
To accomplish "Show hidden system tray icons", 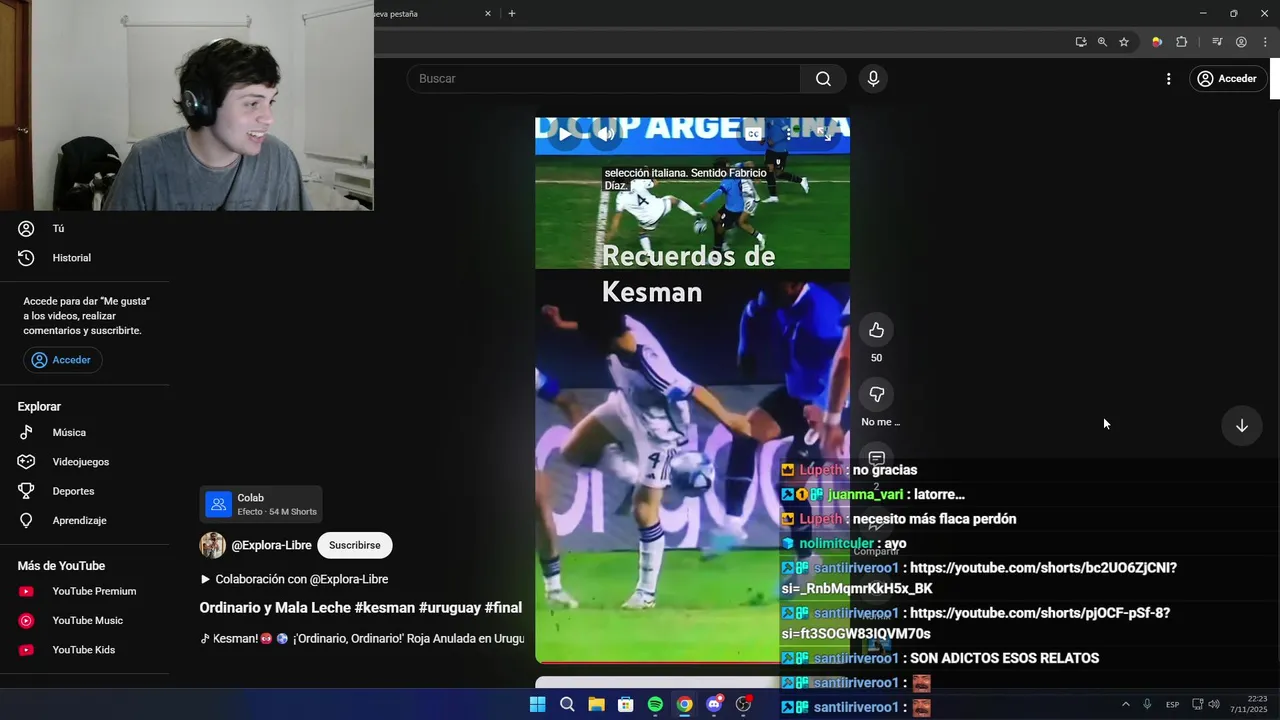I will [x=1125, y=704].
